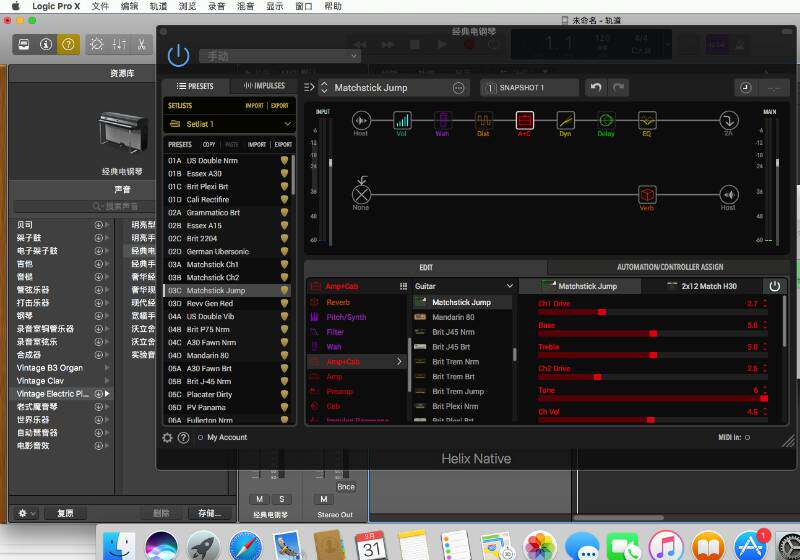The image size is (800, 560).
Task: Adjust the Bass slider
Action: [x=652, y=334]
